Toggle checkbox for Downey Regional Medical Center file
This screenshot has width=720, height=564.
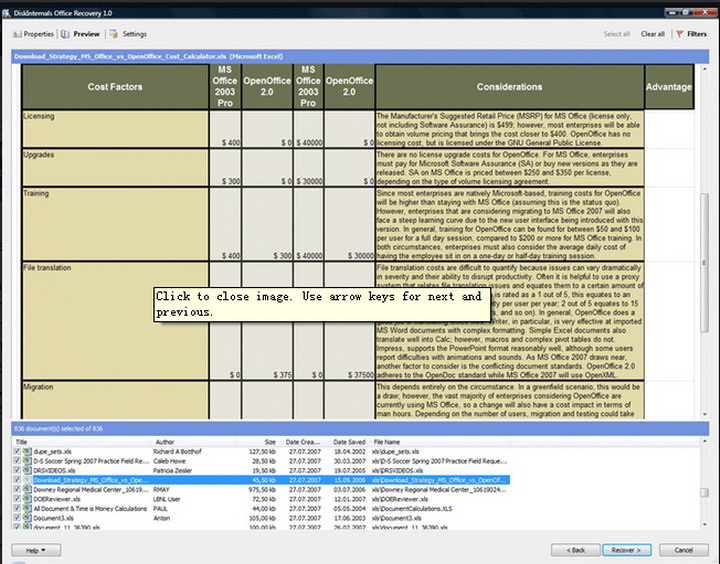(16, 489)
